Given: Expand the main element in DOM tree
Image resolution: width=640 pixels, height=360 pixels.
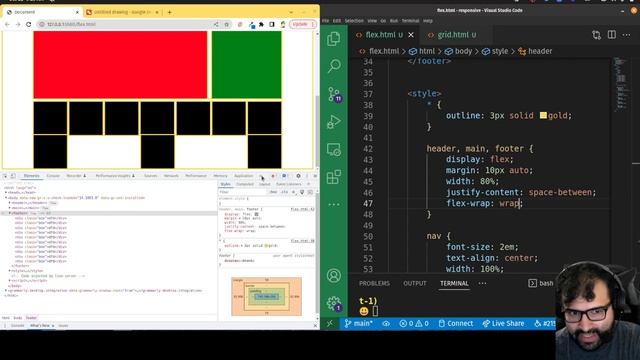Looking at the screenshot, I should pos(10,208).
